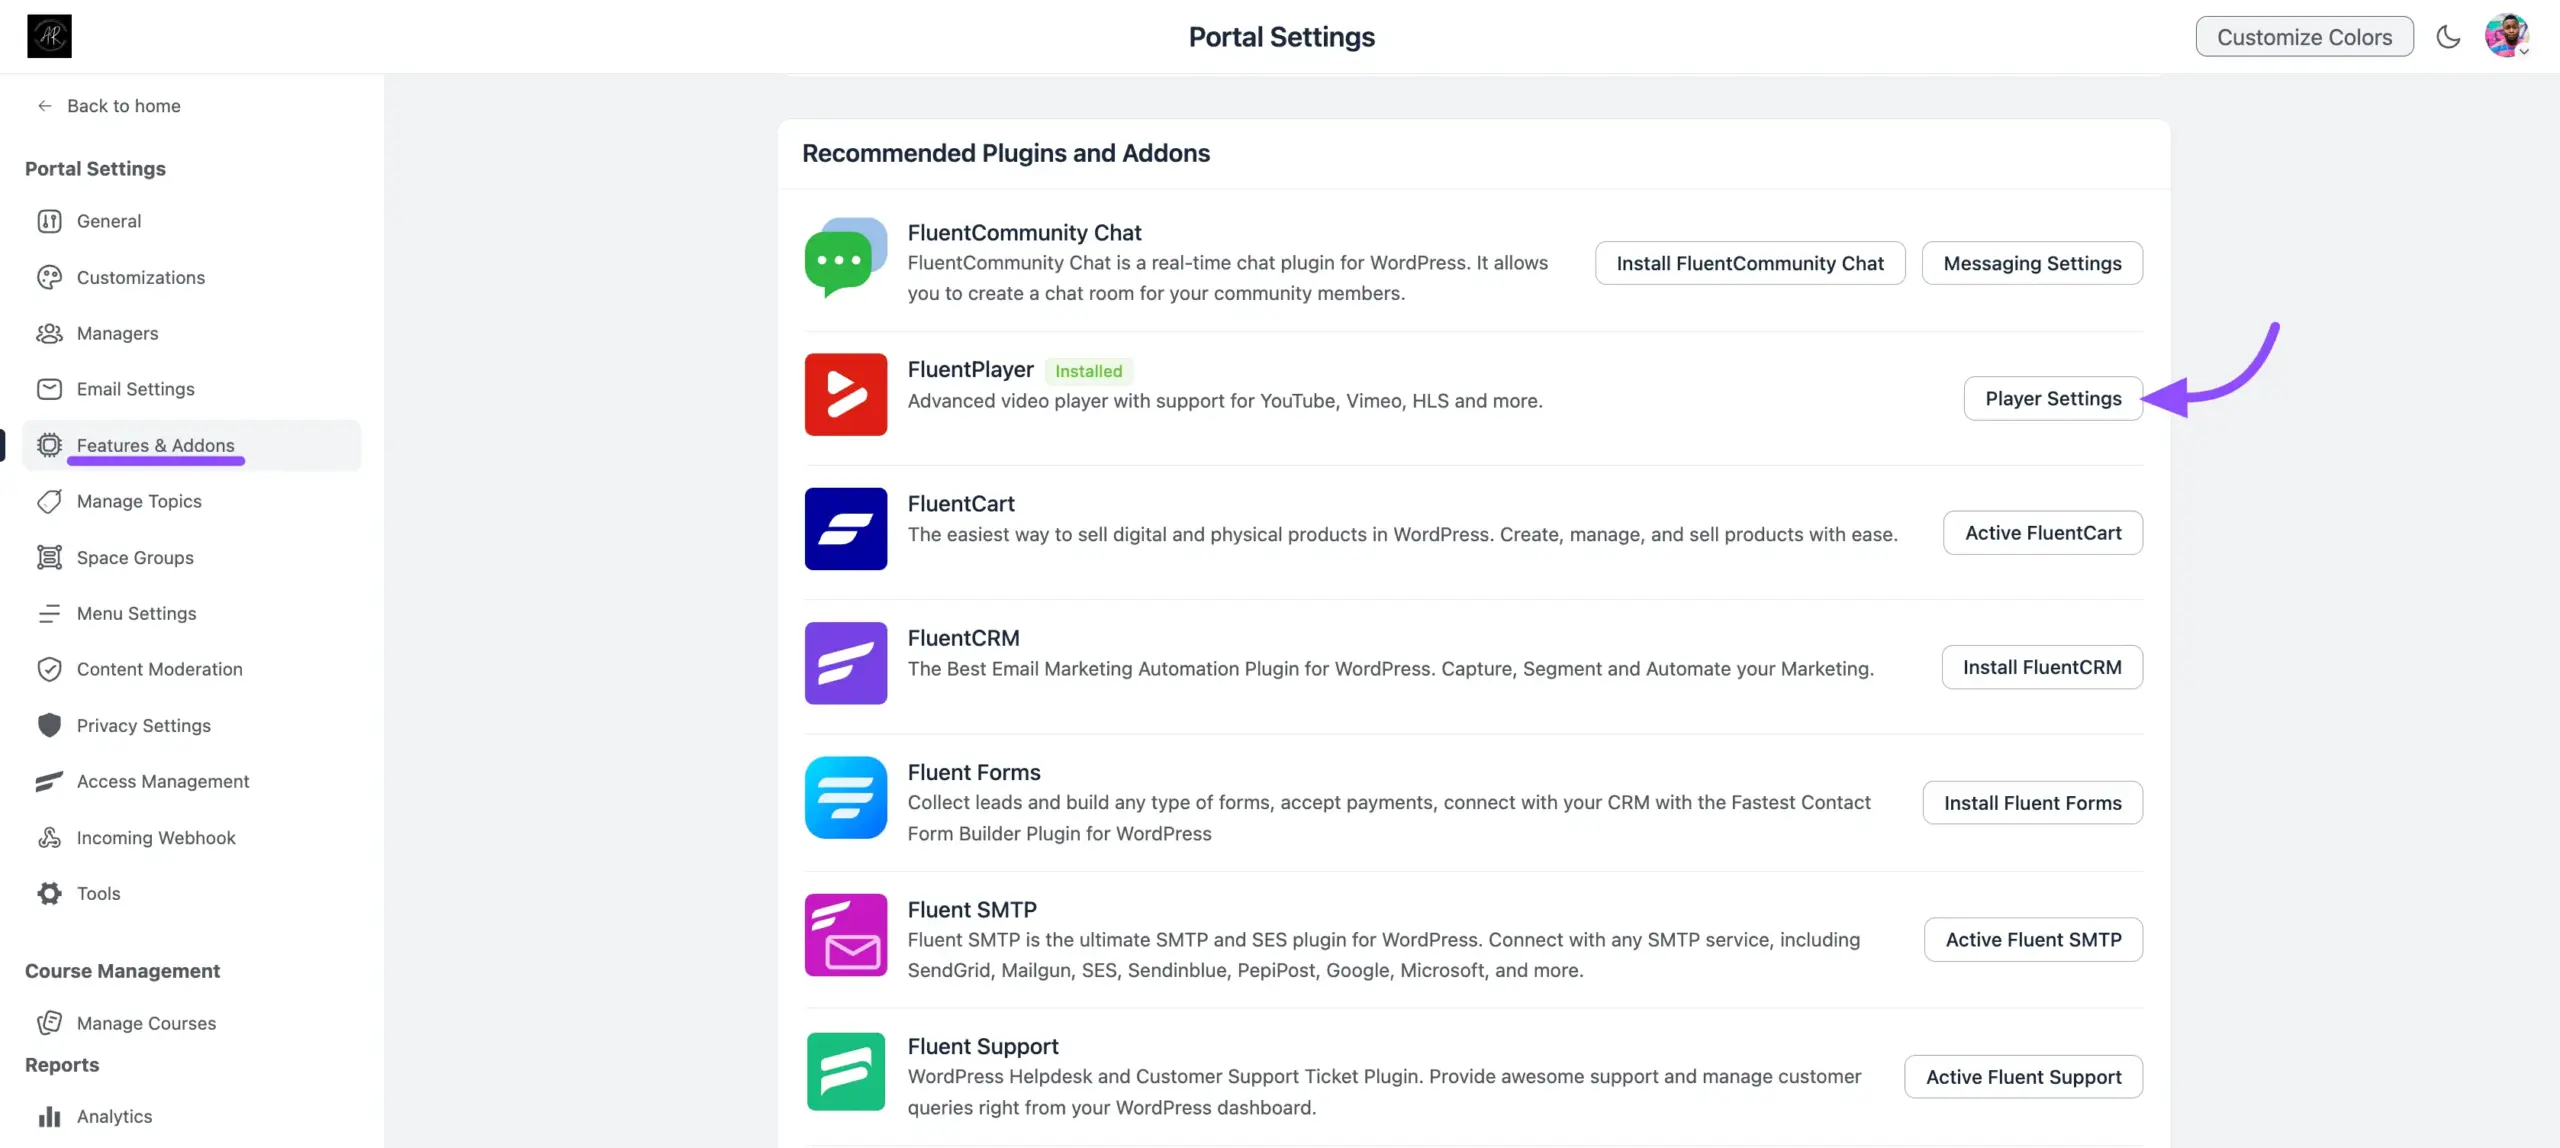The image size is (2560, 1148).
Task: Click the Tools gear icon
Action: [49, 893]
